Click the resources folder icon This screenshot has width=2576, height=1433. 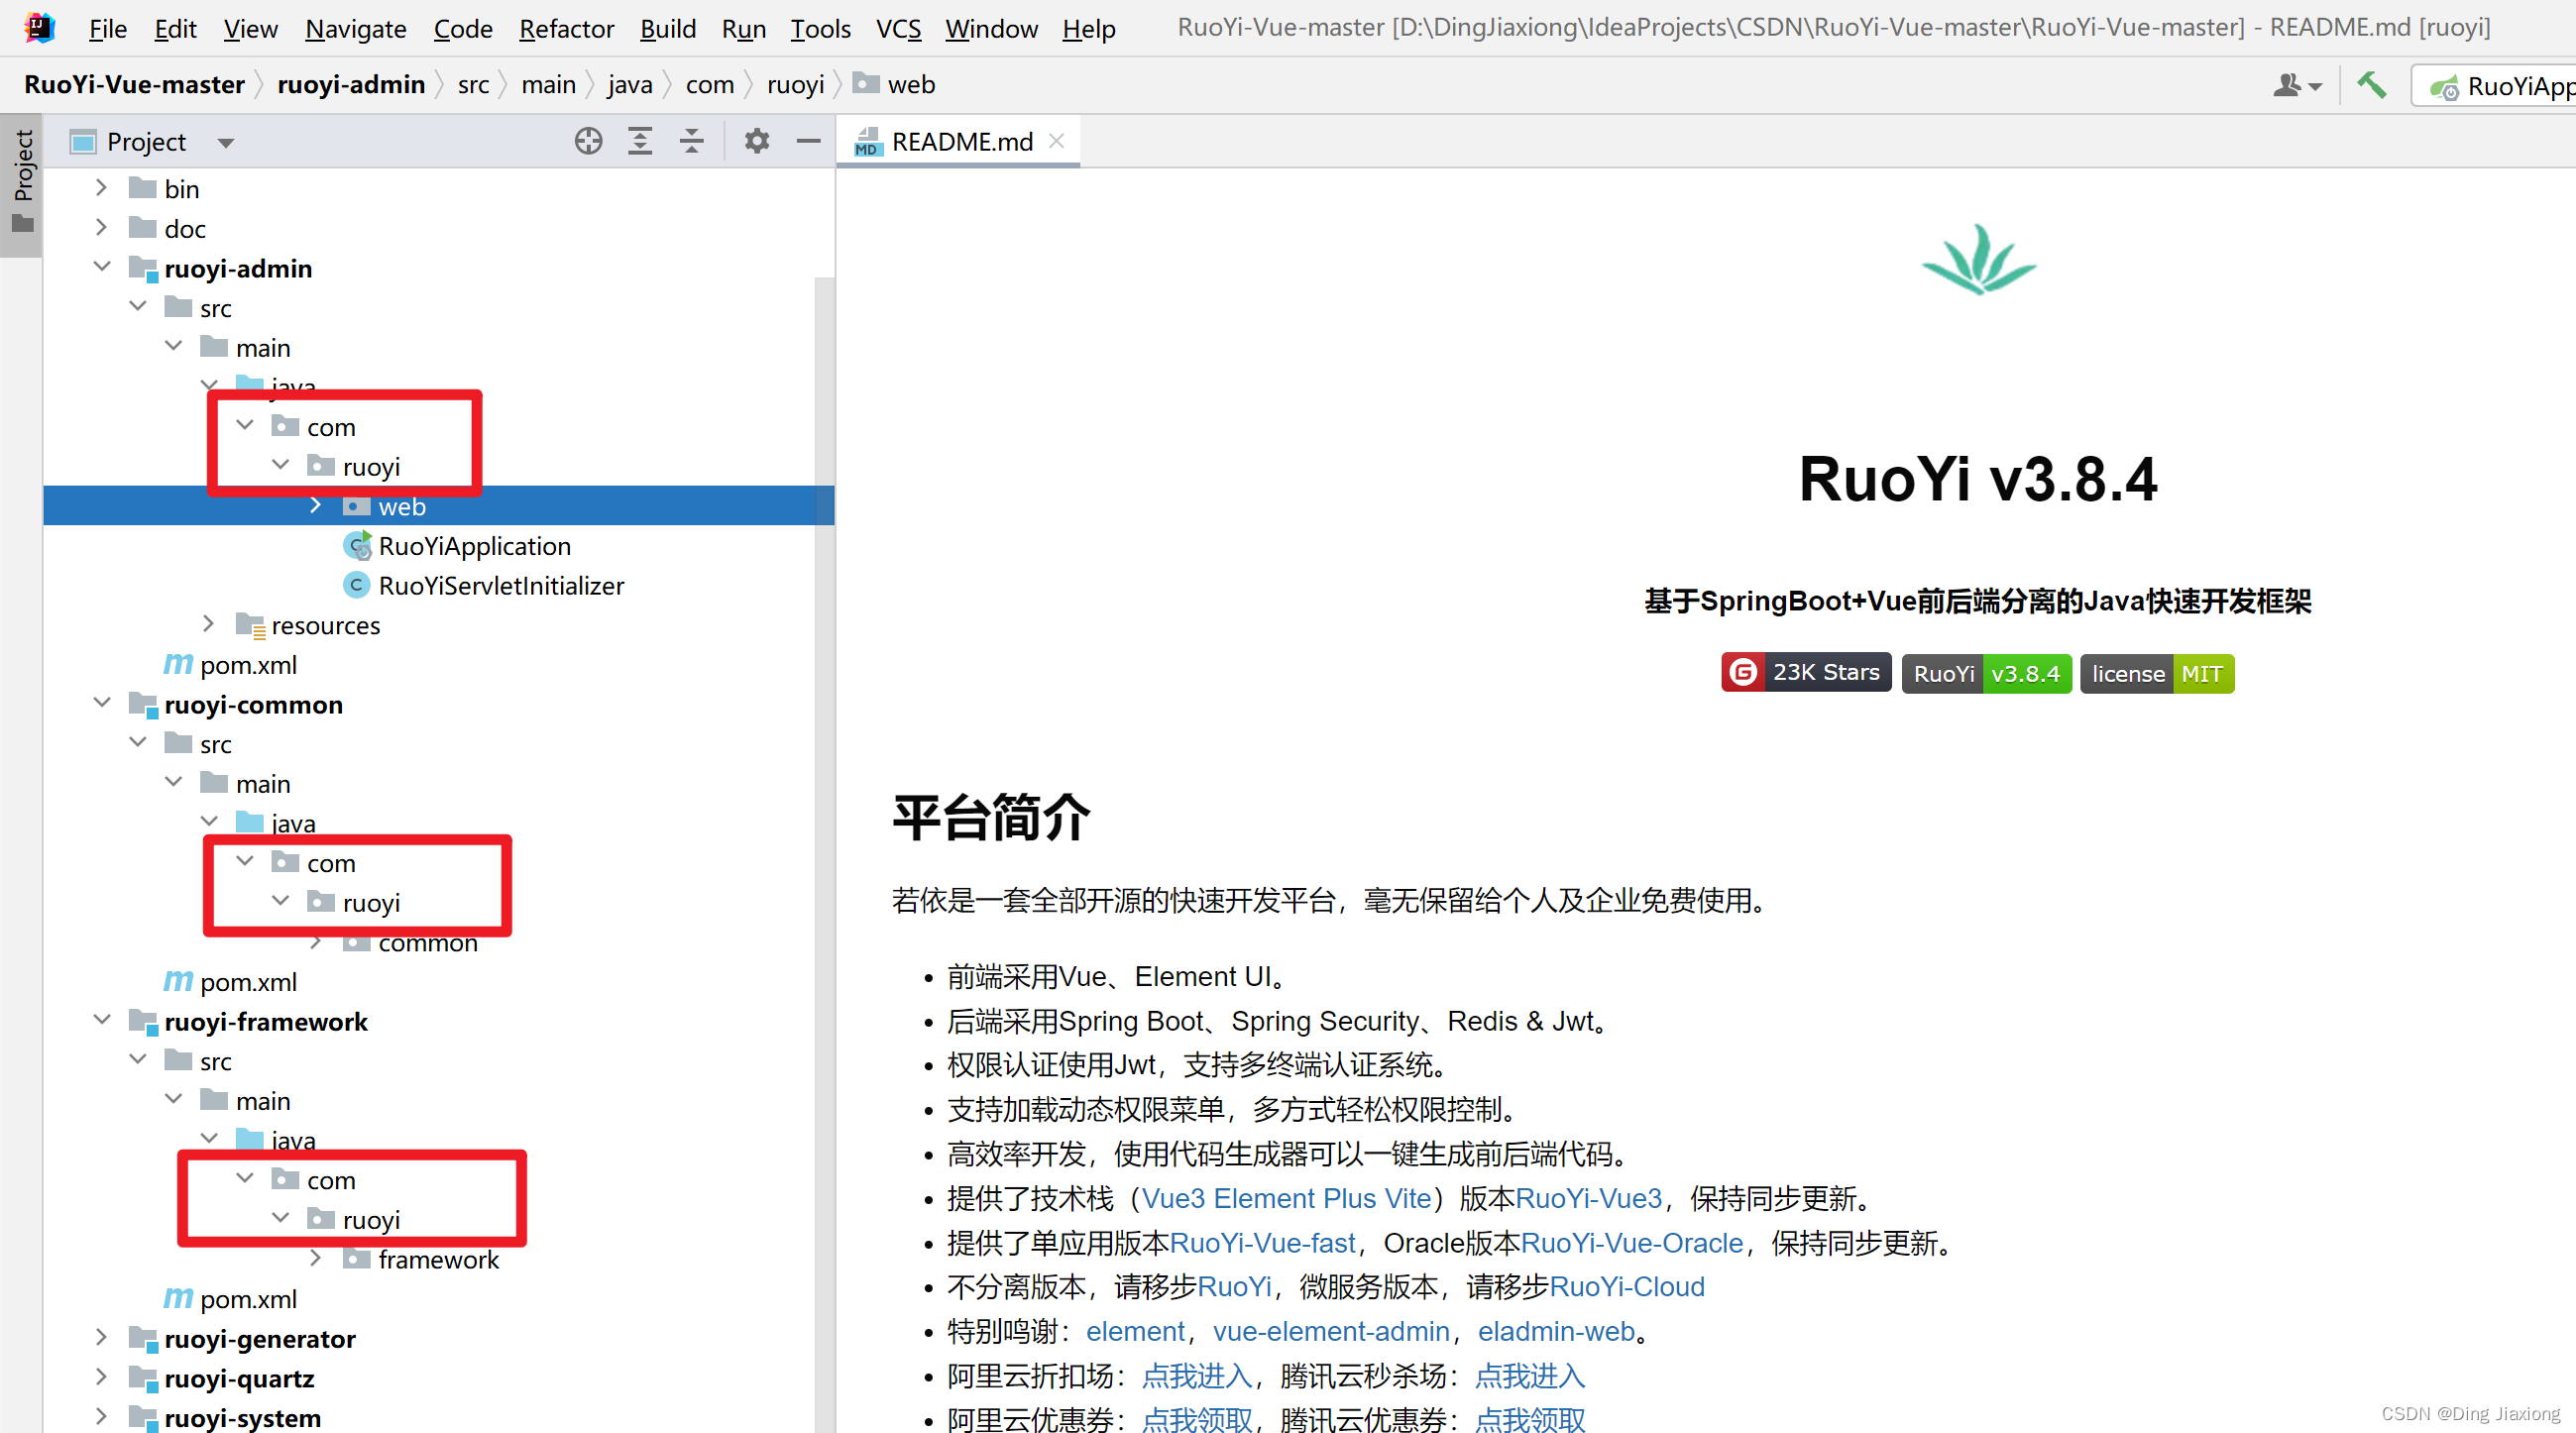250,625
